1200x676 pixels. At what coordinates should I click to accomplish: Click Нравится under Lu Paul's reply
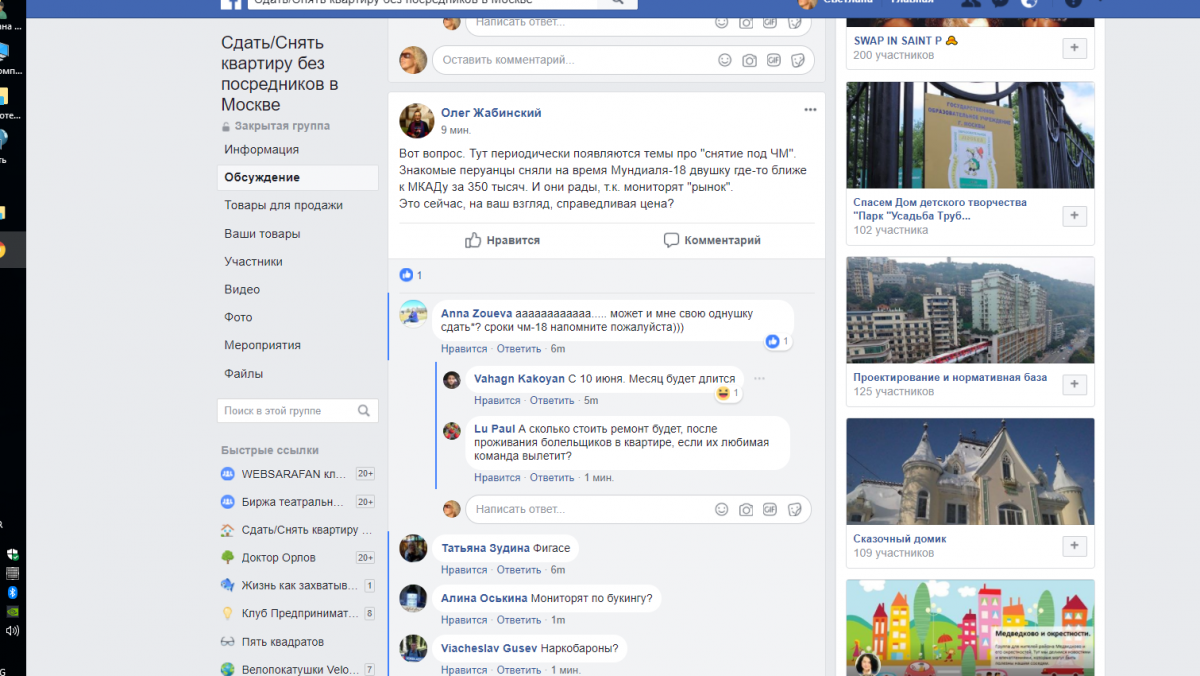tap(497, 478)
